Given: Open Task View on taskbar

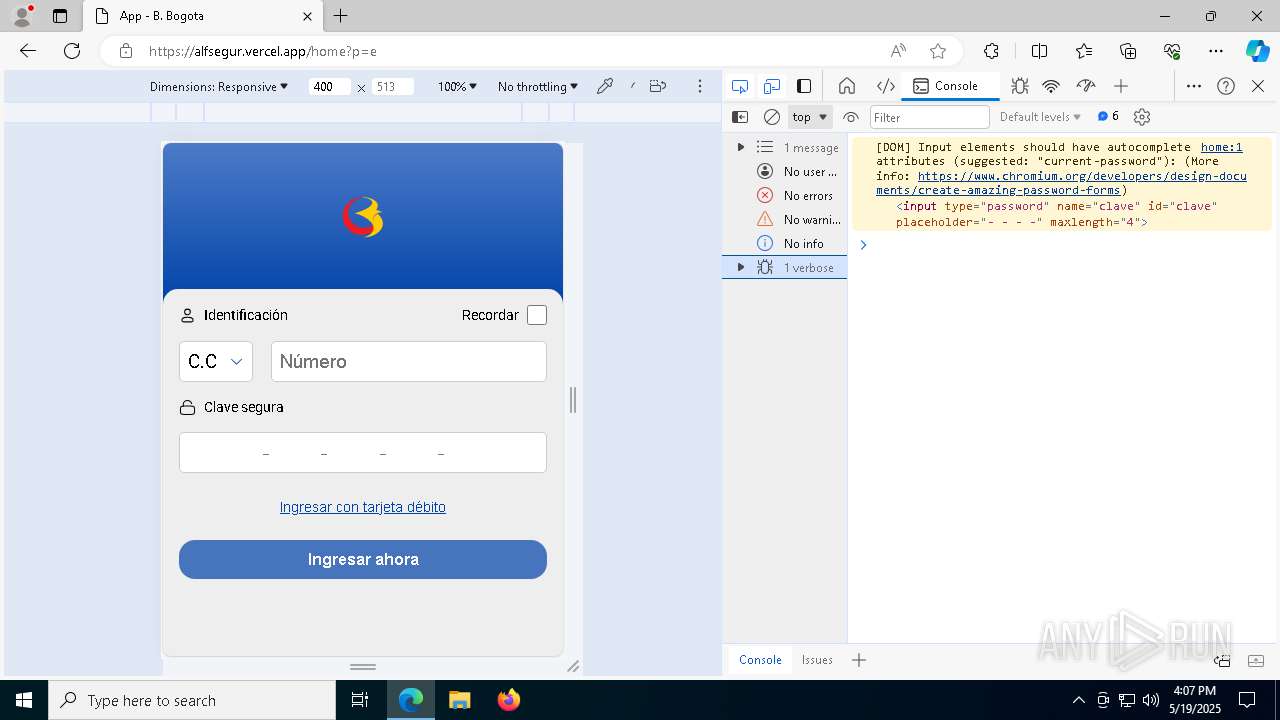Looking at the screenshot, I should pos(360,700).
